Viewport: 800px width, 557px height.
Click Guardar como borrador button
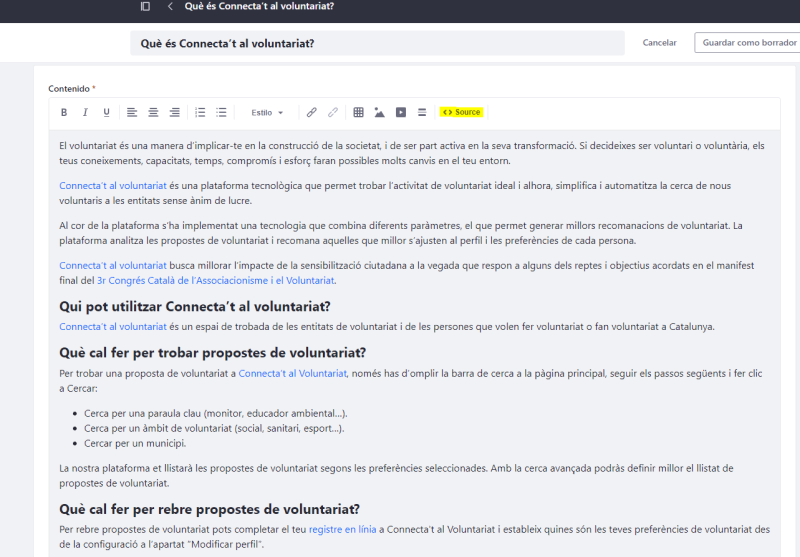[748, 43]
